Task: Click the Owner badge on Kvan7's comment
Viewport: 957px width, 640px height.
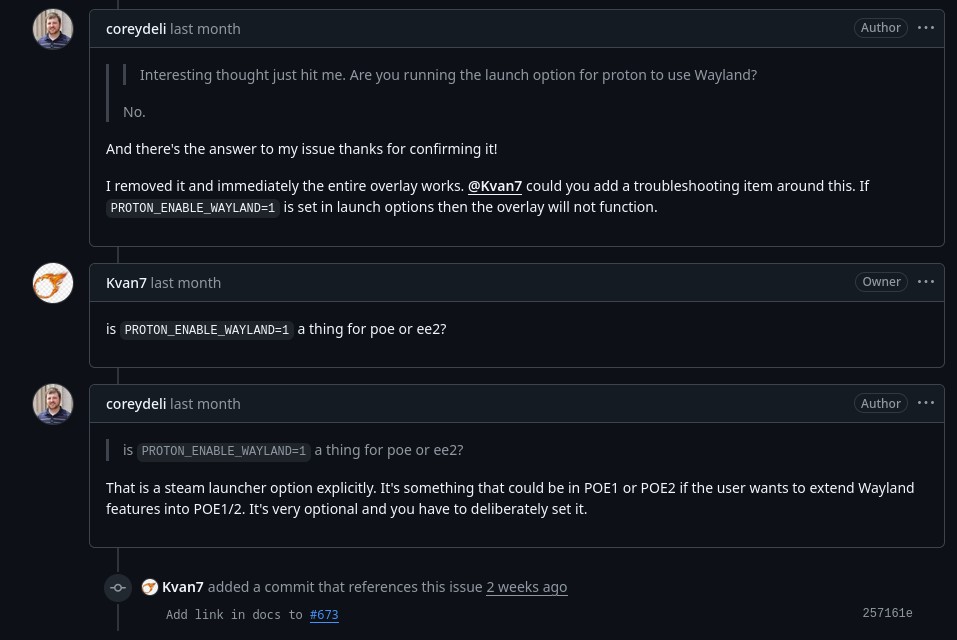Action: click(881, 282)
